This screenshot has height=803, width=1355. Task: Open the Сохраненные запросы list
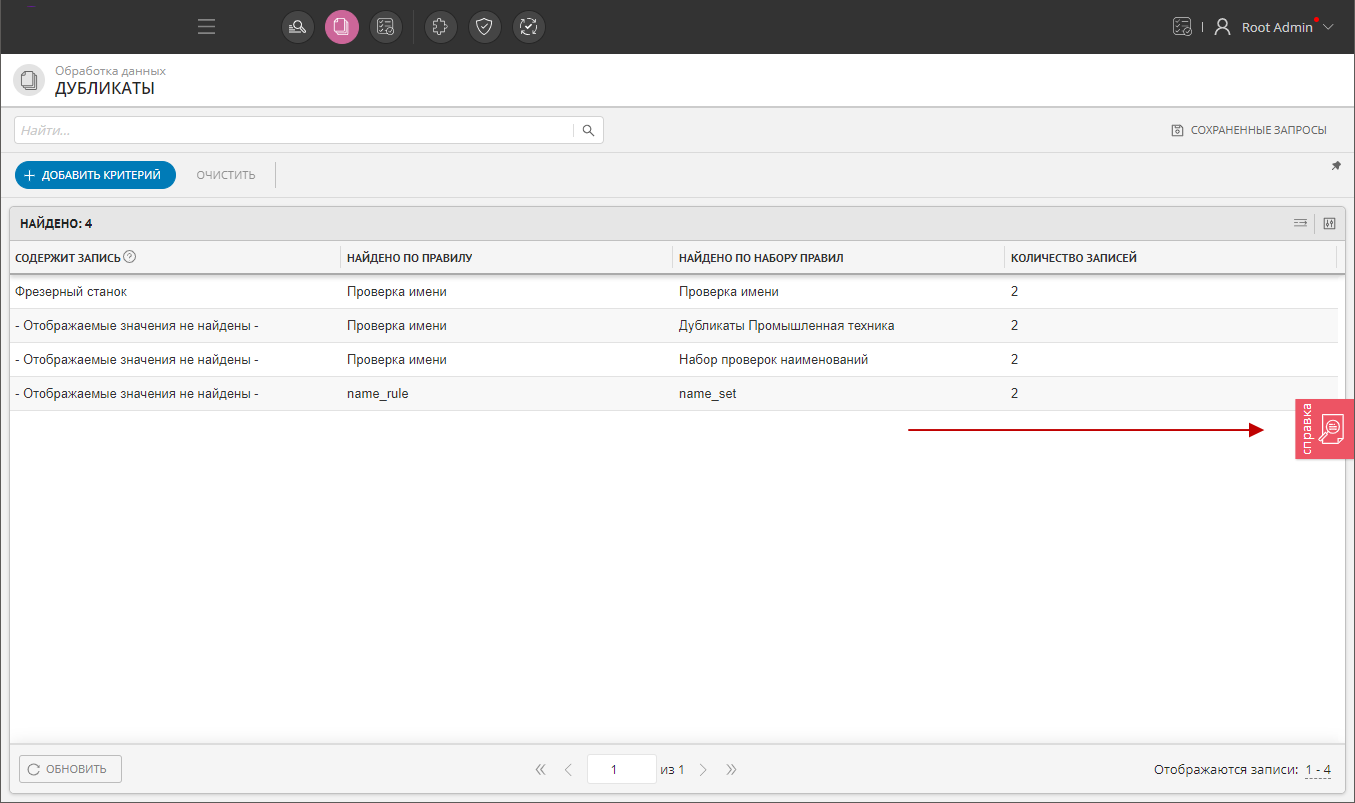(1249, 130)
